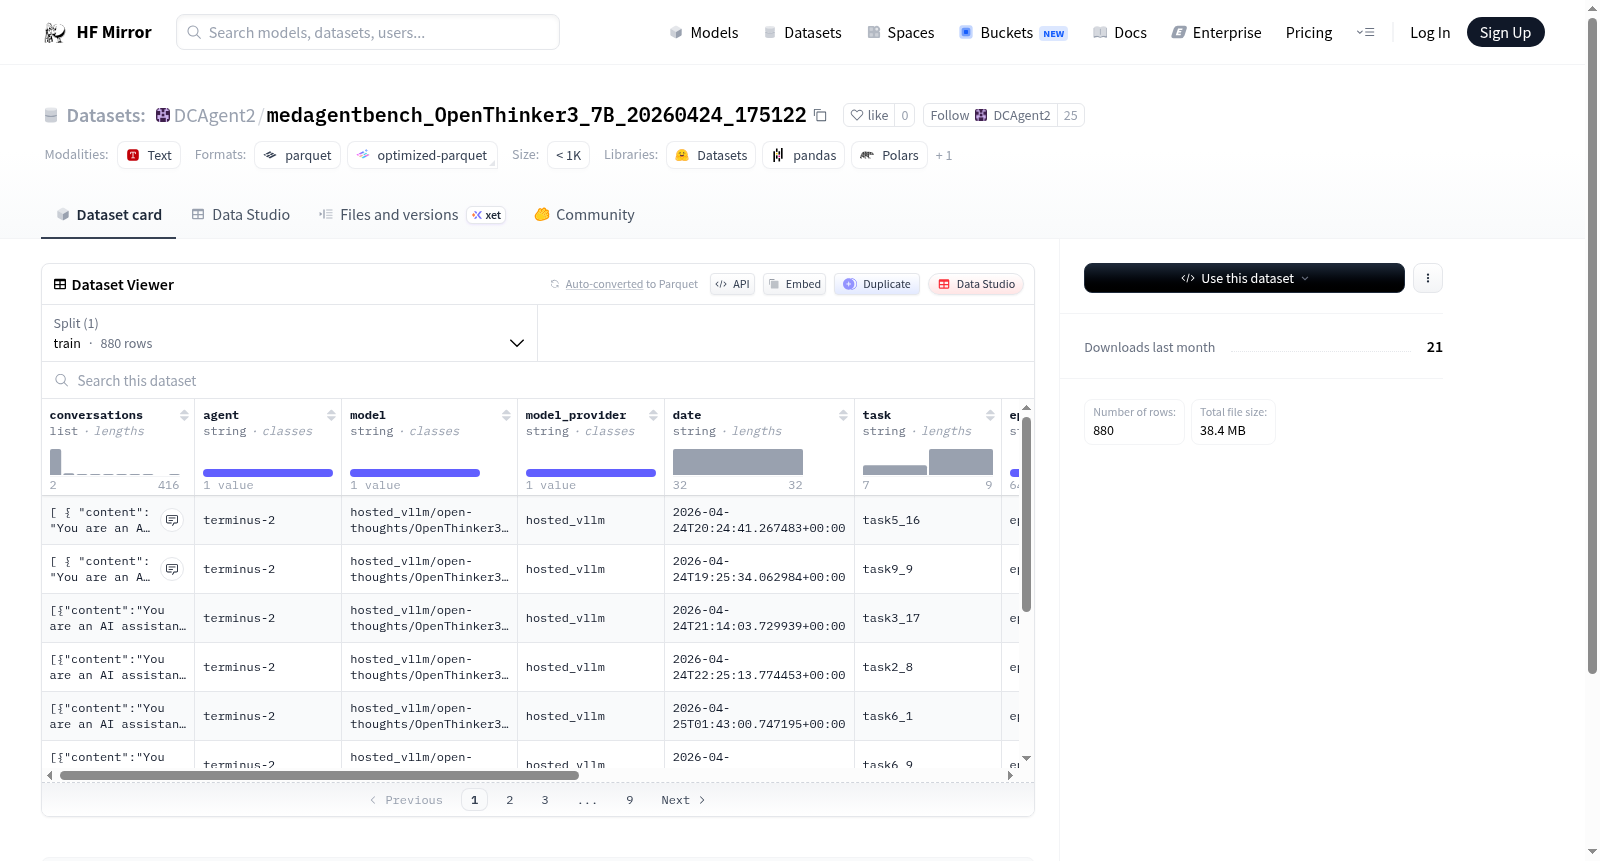Screen dimensions: 1600x861
Task: Switch to the Data Studio tab
Action: coord(241,214)
